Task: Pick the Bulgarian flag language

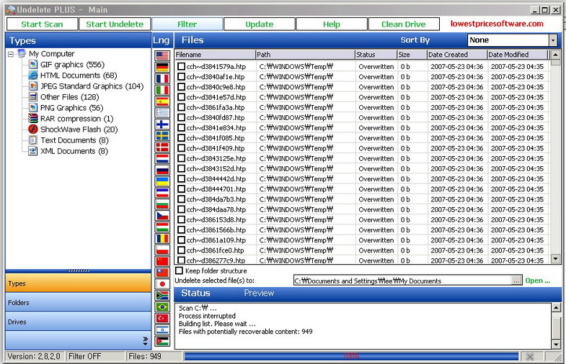Action: tap(162, 204)
